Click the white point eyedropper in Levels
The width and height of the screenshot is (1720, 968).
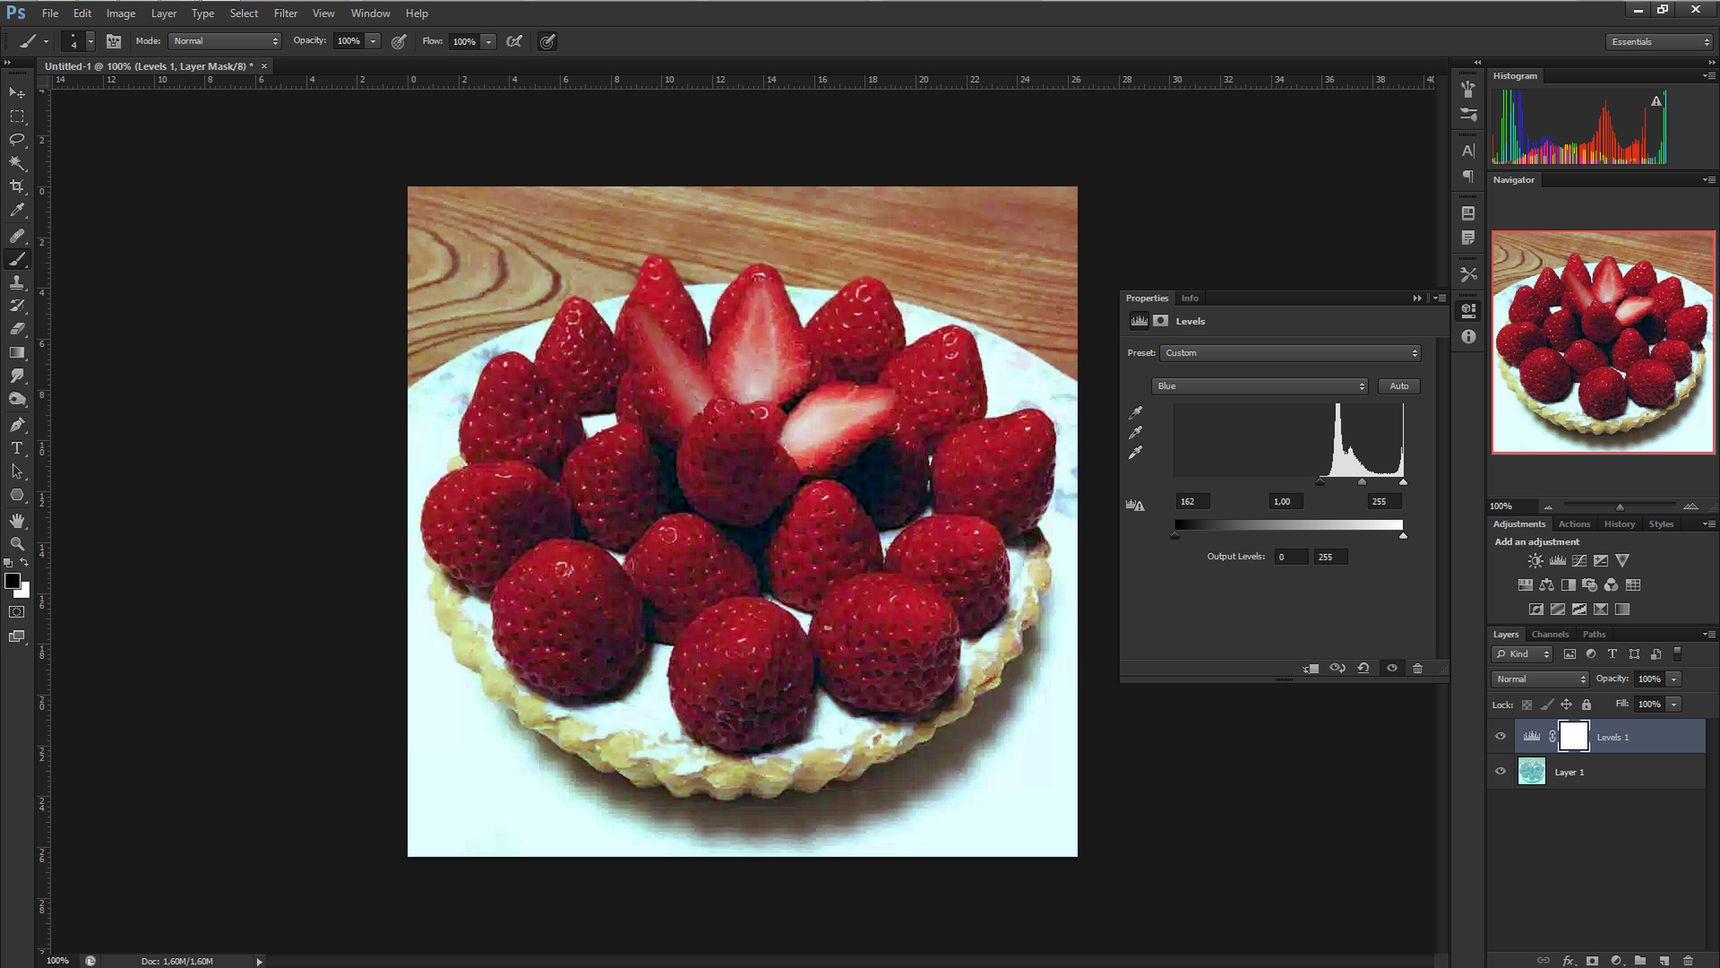tap(1135, 453)
